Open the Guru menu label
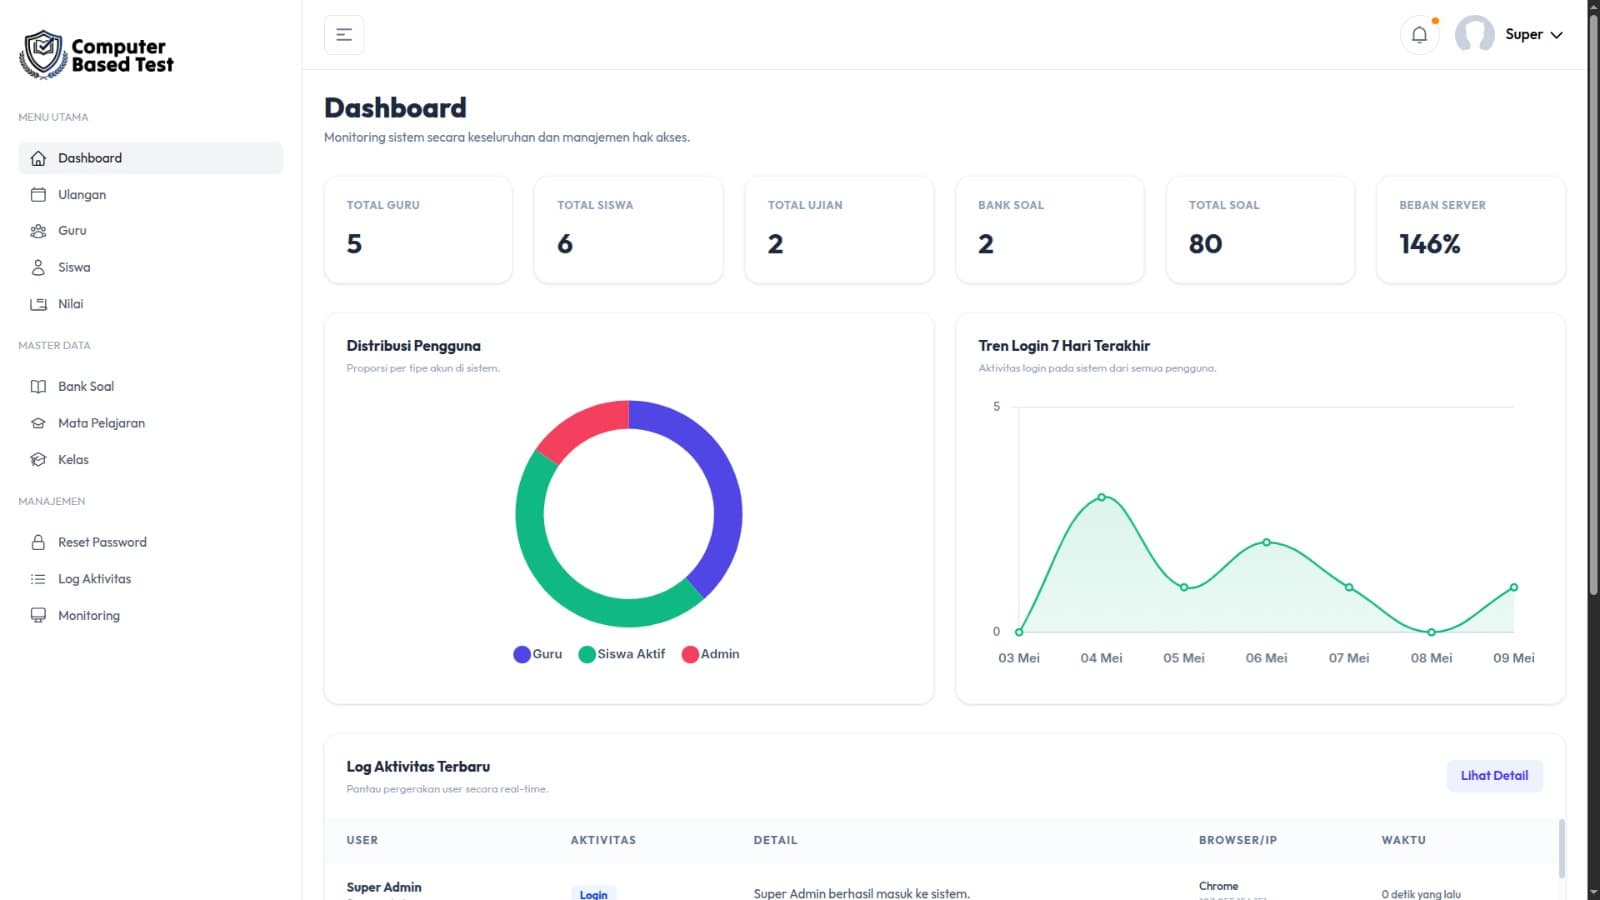Viewport: 1600px width, 900px height. tap(72, 231)
